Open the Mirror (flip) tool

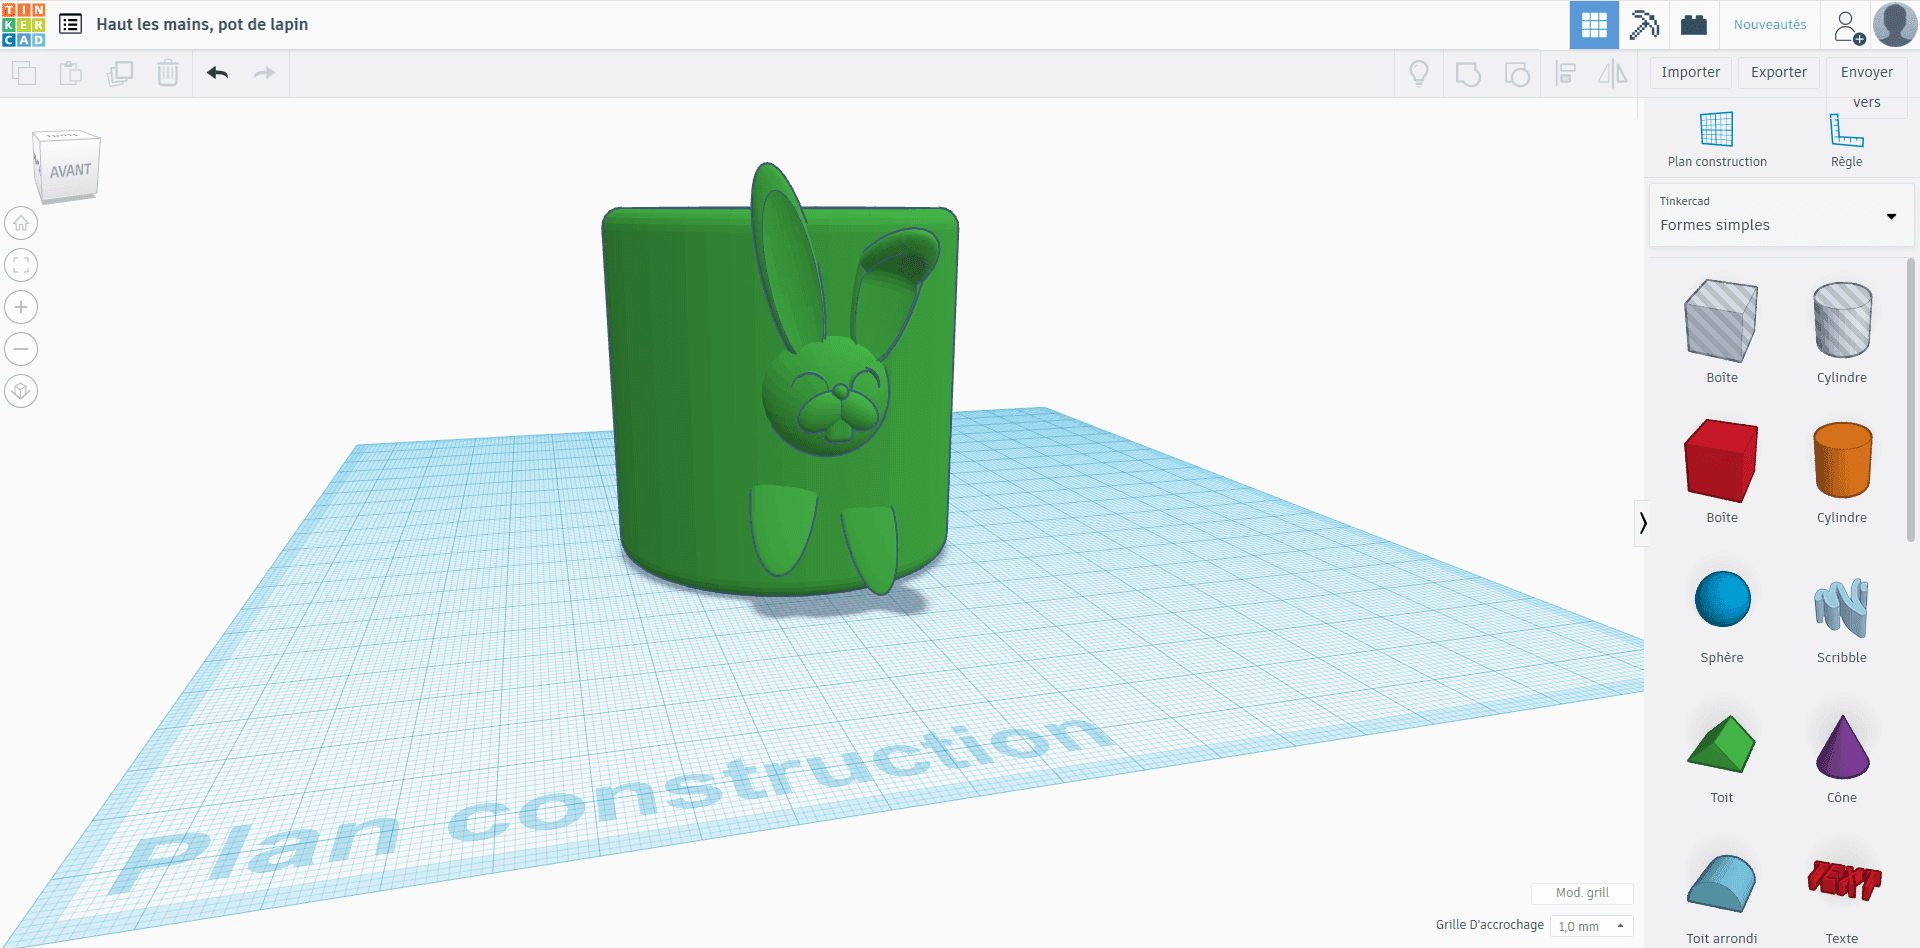click(x=1611, y=73)
